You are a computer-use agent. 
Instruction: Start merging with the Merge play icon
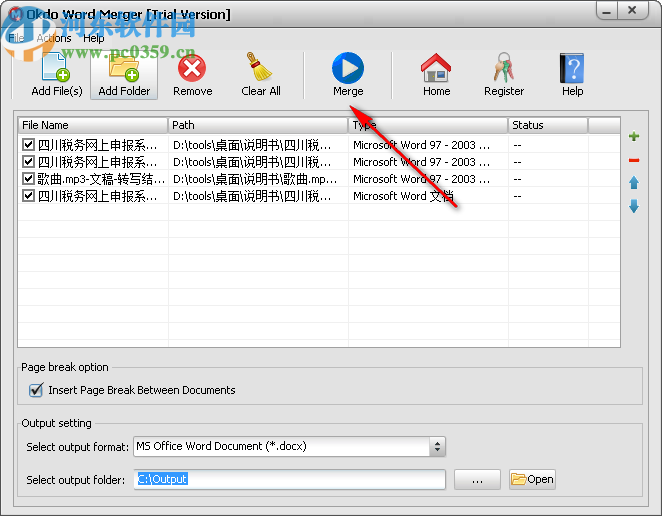click(x=348, y=68)
